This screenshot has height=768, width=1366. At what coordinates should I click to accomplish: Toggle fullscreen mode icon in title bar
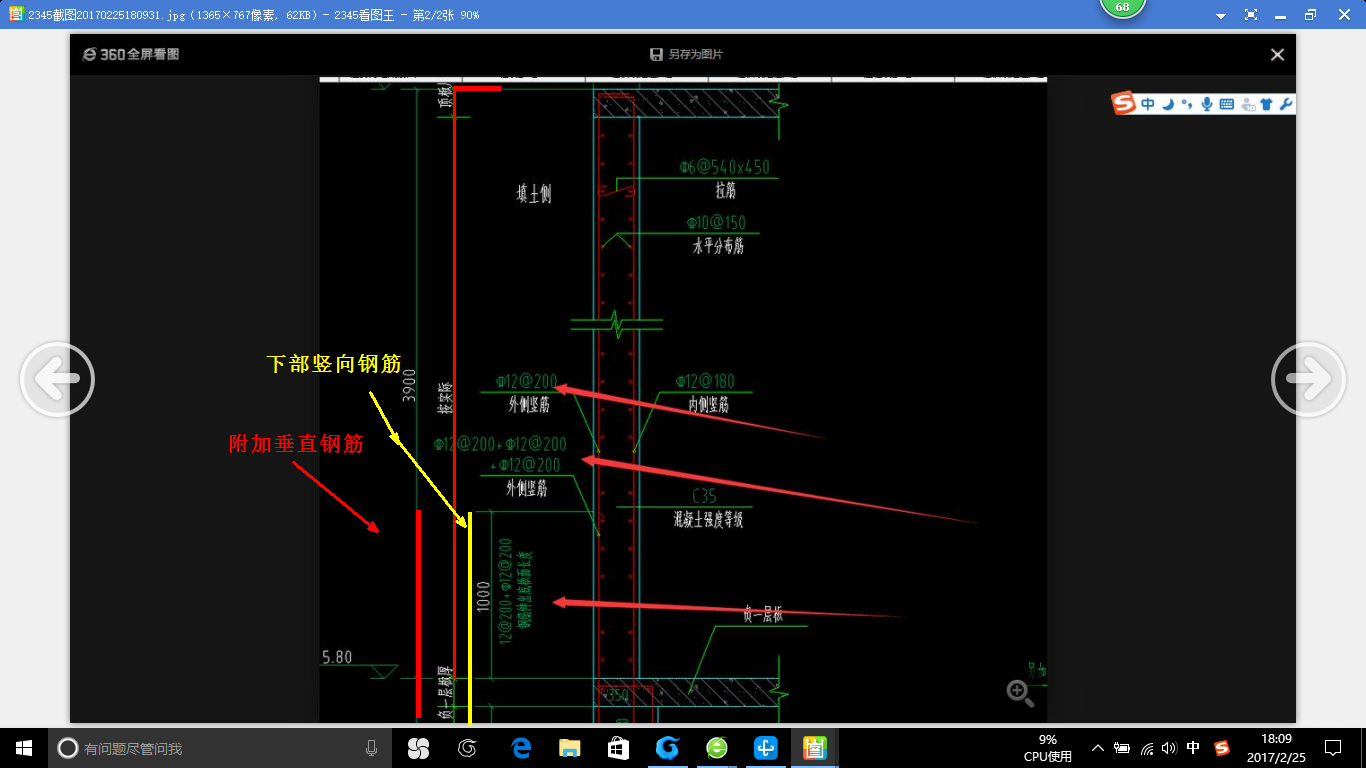[1251, 15]
